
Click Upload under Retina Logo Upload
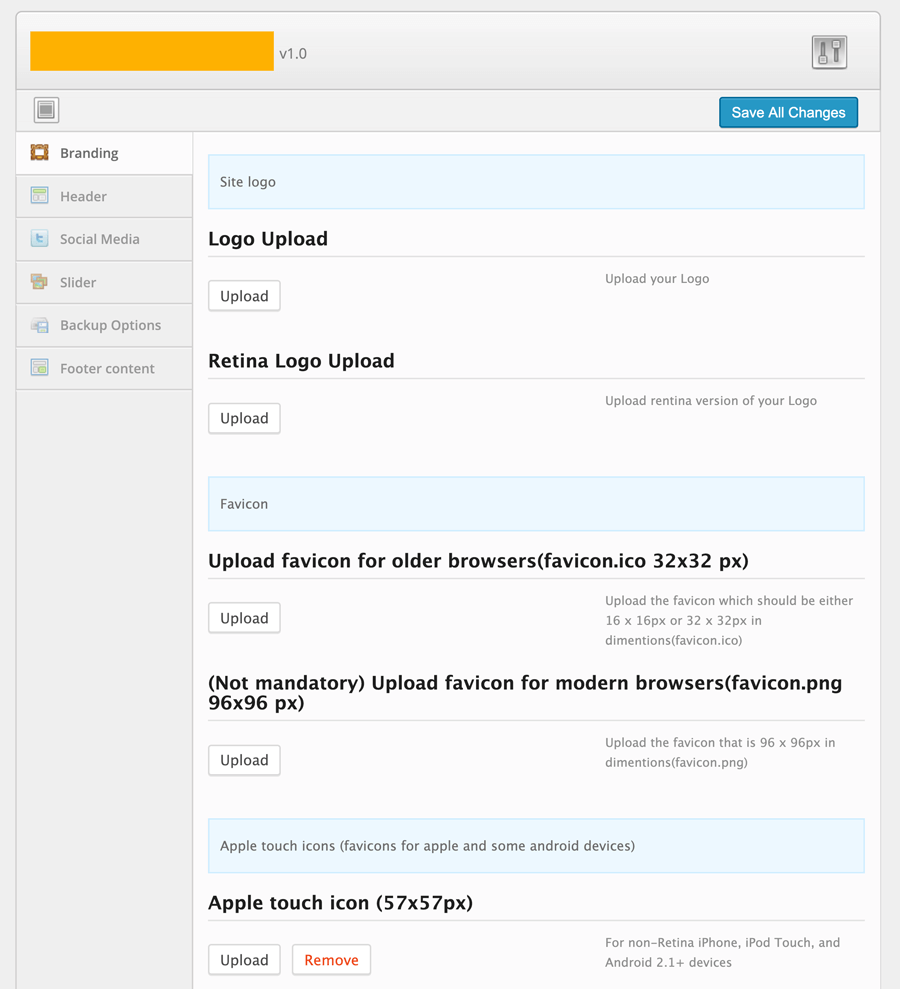[x=243, y=418]
